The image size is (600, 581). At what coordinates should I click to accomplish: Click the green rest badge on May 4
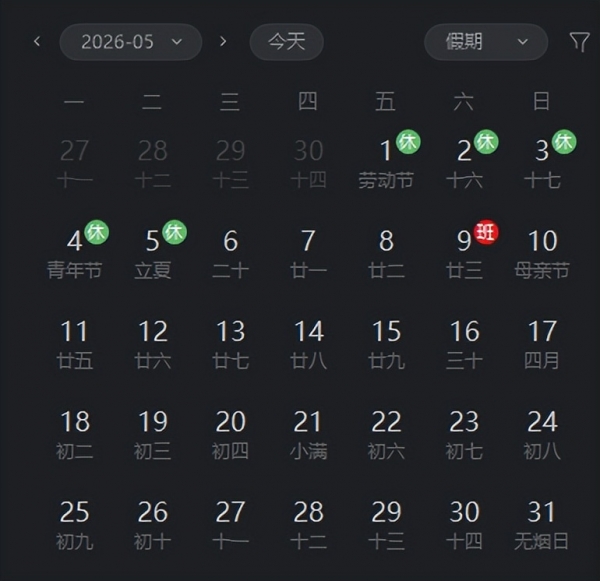[97, 233]
